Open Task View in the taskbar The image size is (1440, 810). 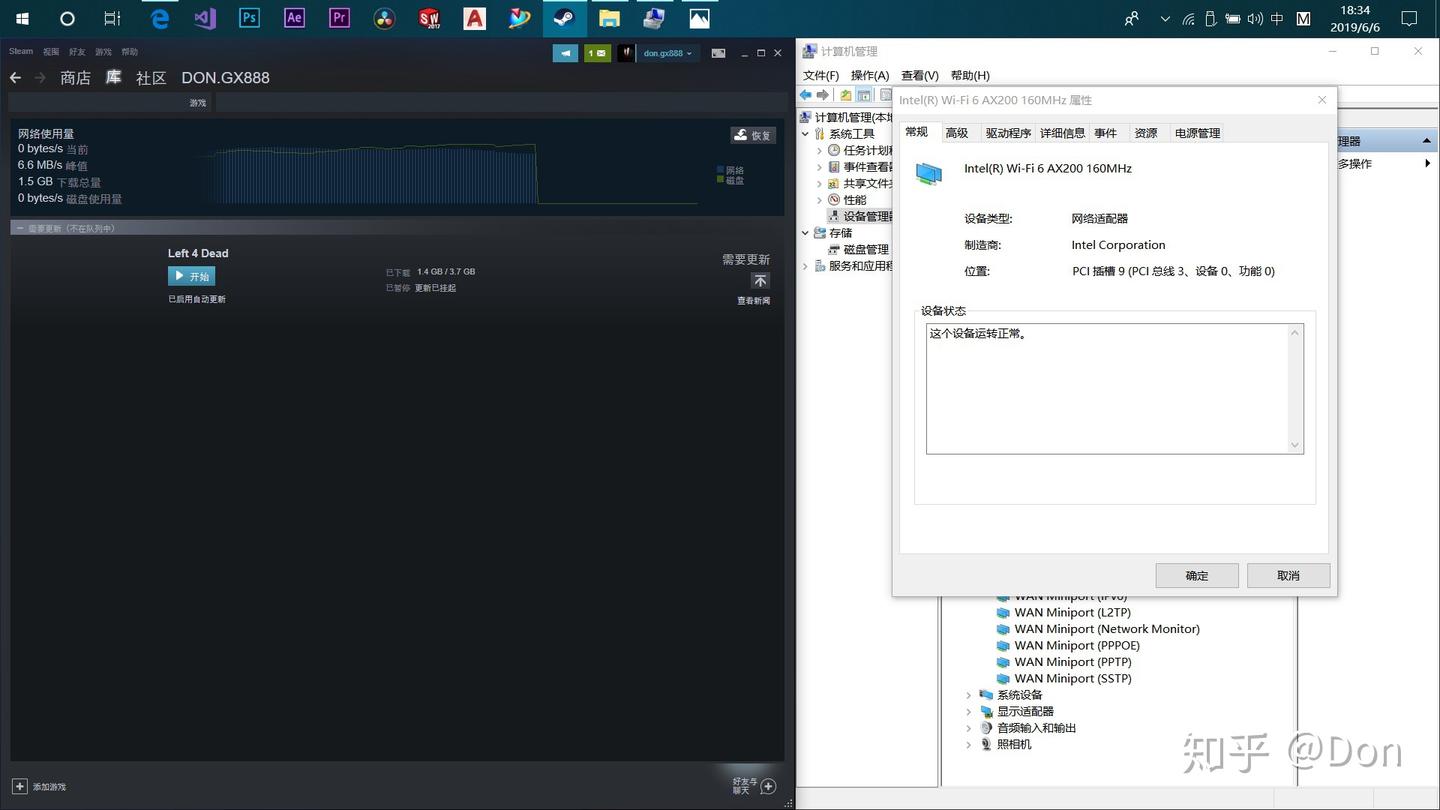[x=112, y=18]
